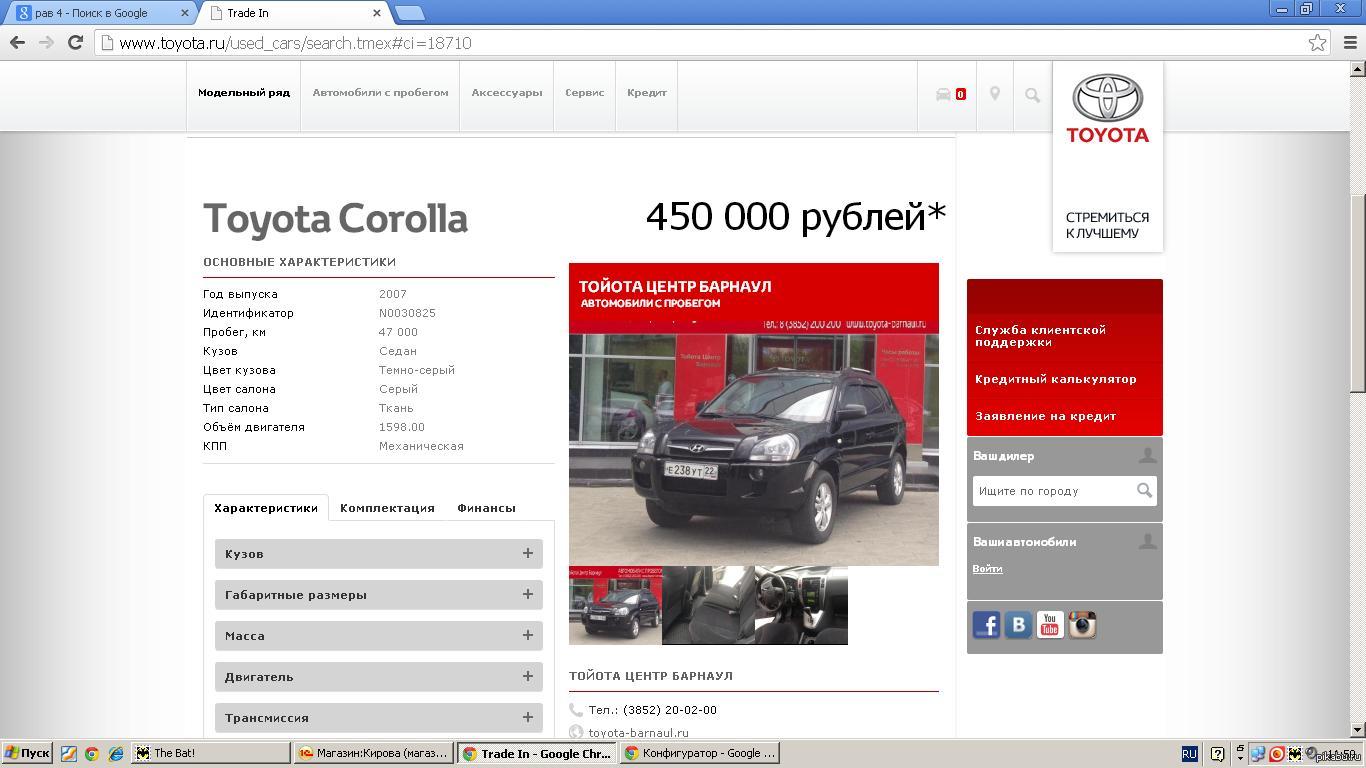Click the Войти login link
This screenshot has width=1366, height=768.
pyautogui.click(x=987, y=568)
